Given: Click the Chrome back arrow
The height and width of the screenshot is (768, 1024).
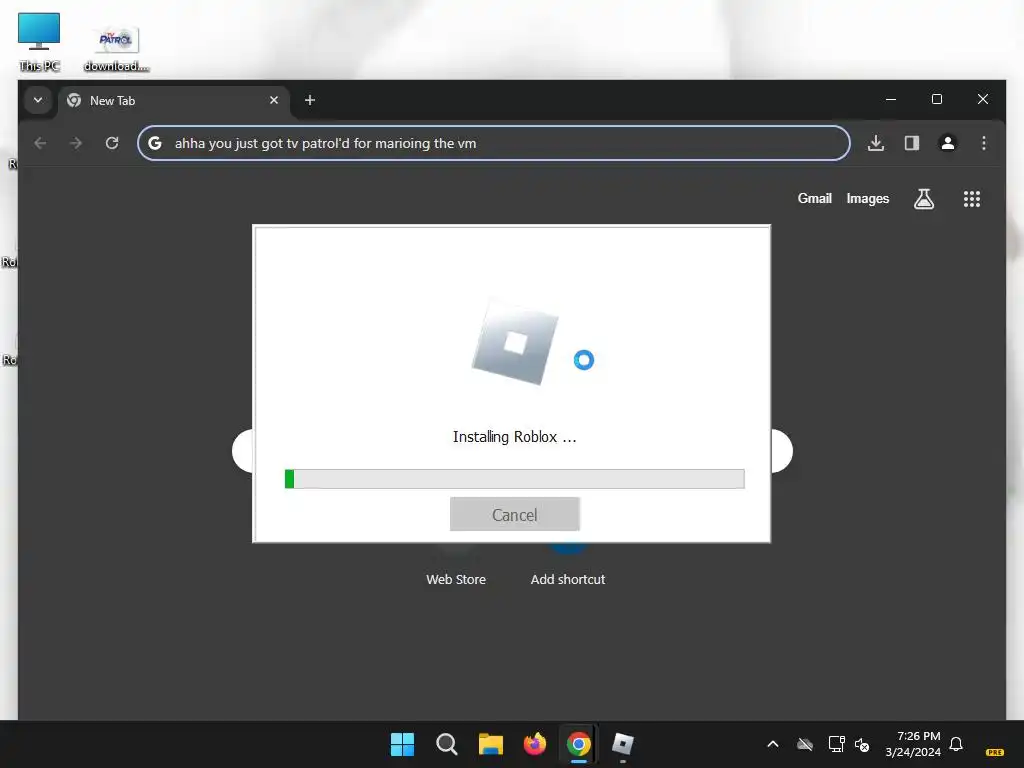Looking at the screenshot, I should (x=40, y=143).
